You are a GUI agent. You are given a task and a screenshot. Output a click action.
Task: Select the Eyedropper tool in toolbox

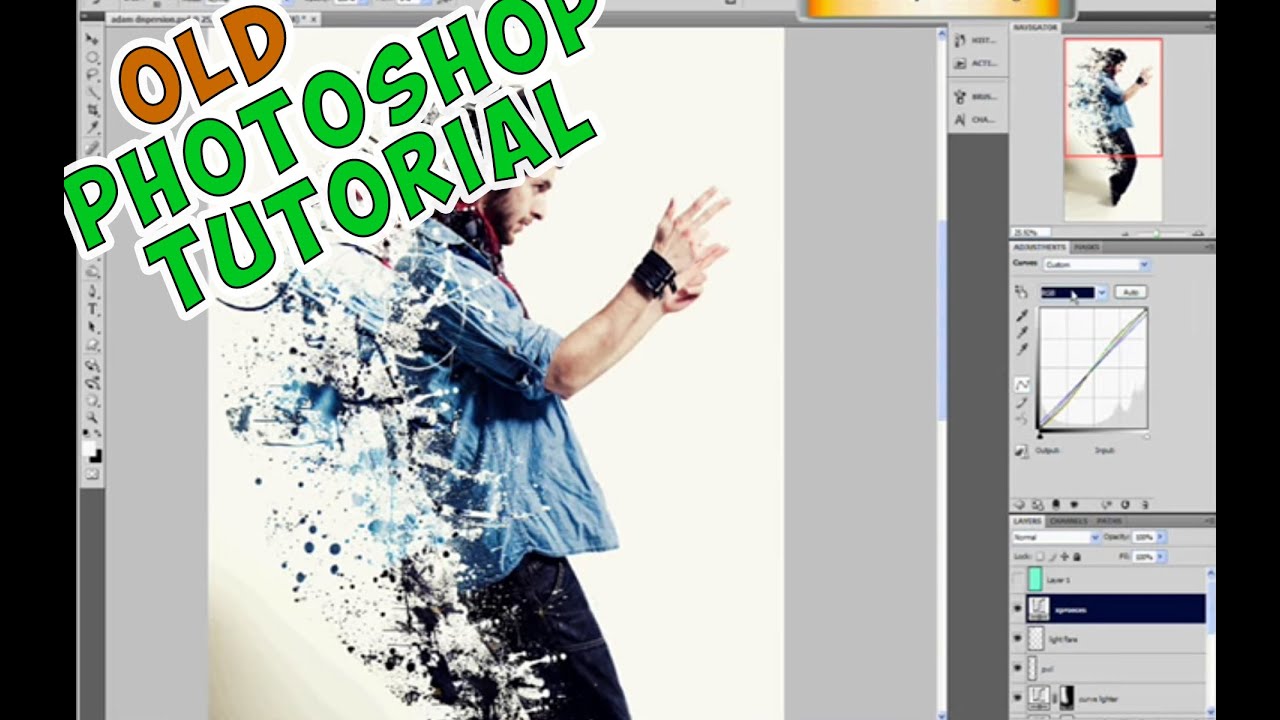92,128
